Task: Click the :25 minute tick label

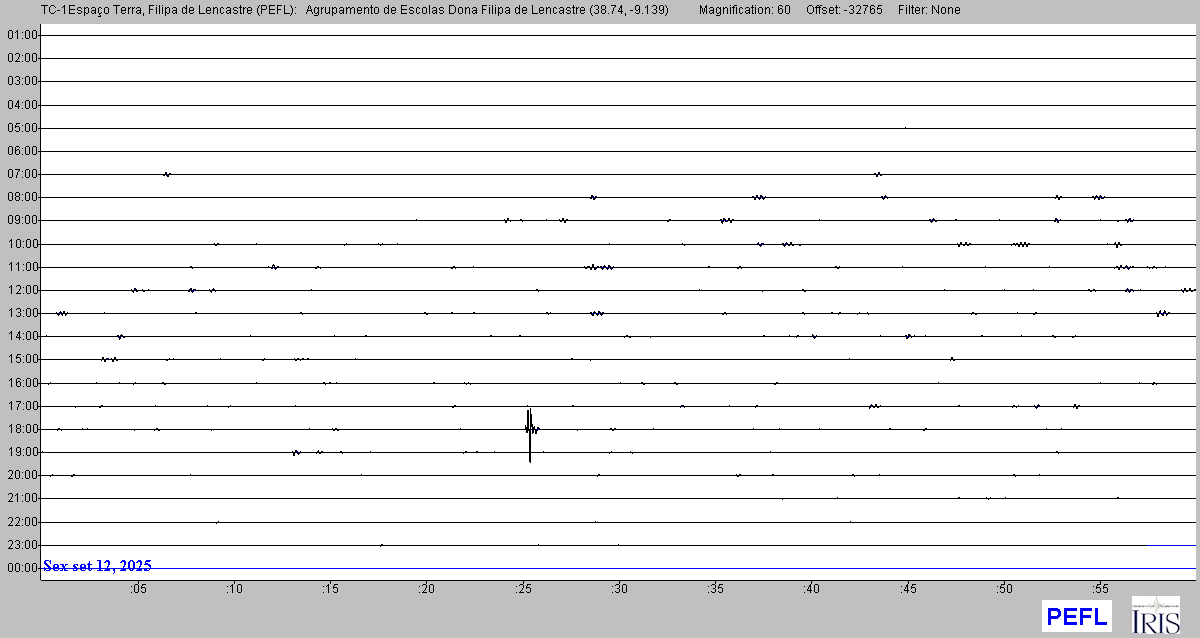Action: pyautogui.click(x=523, y=589)
